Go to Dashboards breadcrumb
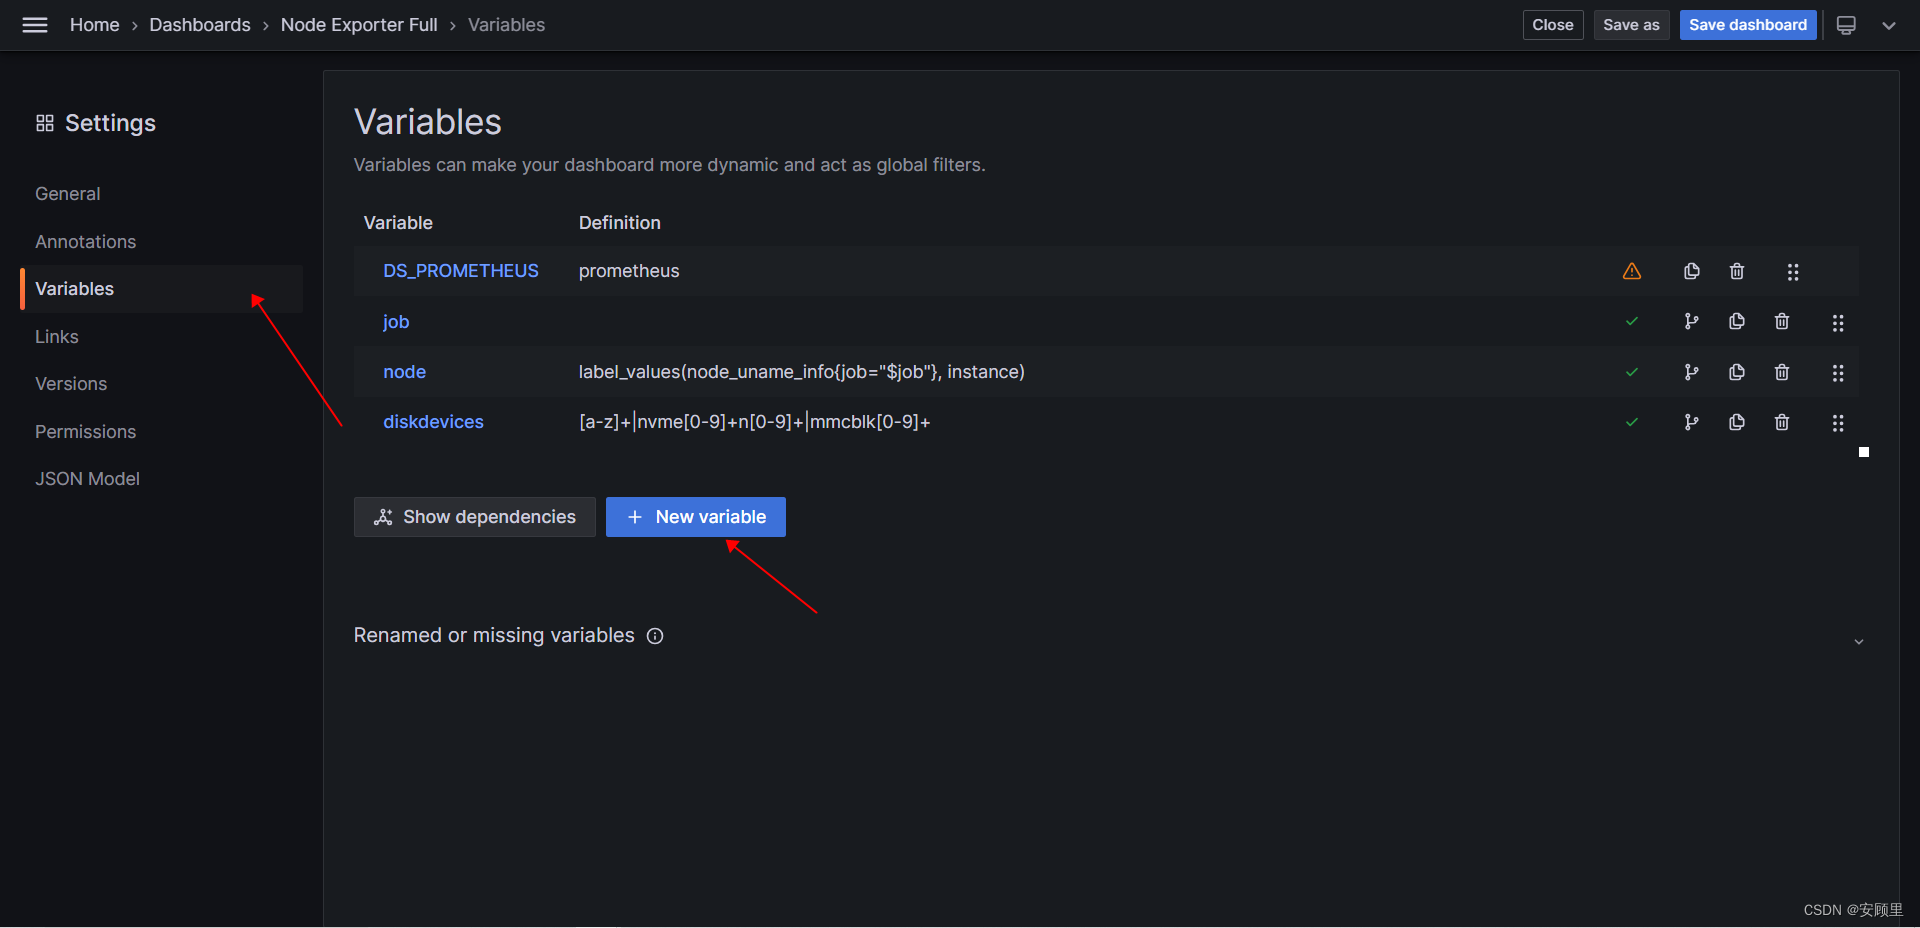Screen dimensions: 1920x928 [x=200, y=25]
